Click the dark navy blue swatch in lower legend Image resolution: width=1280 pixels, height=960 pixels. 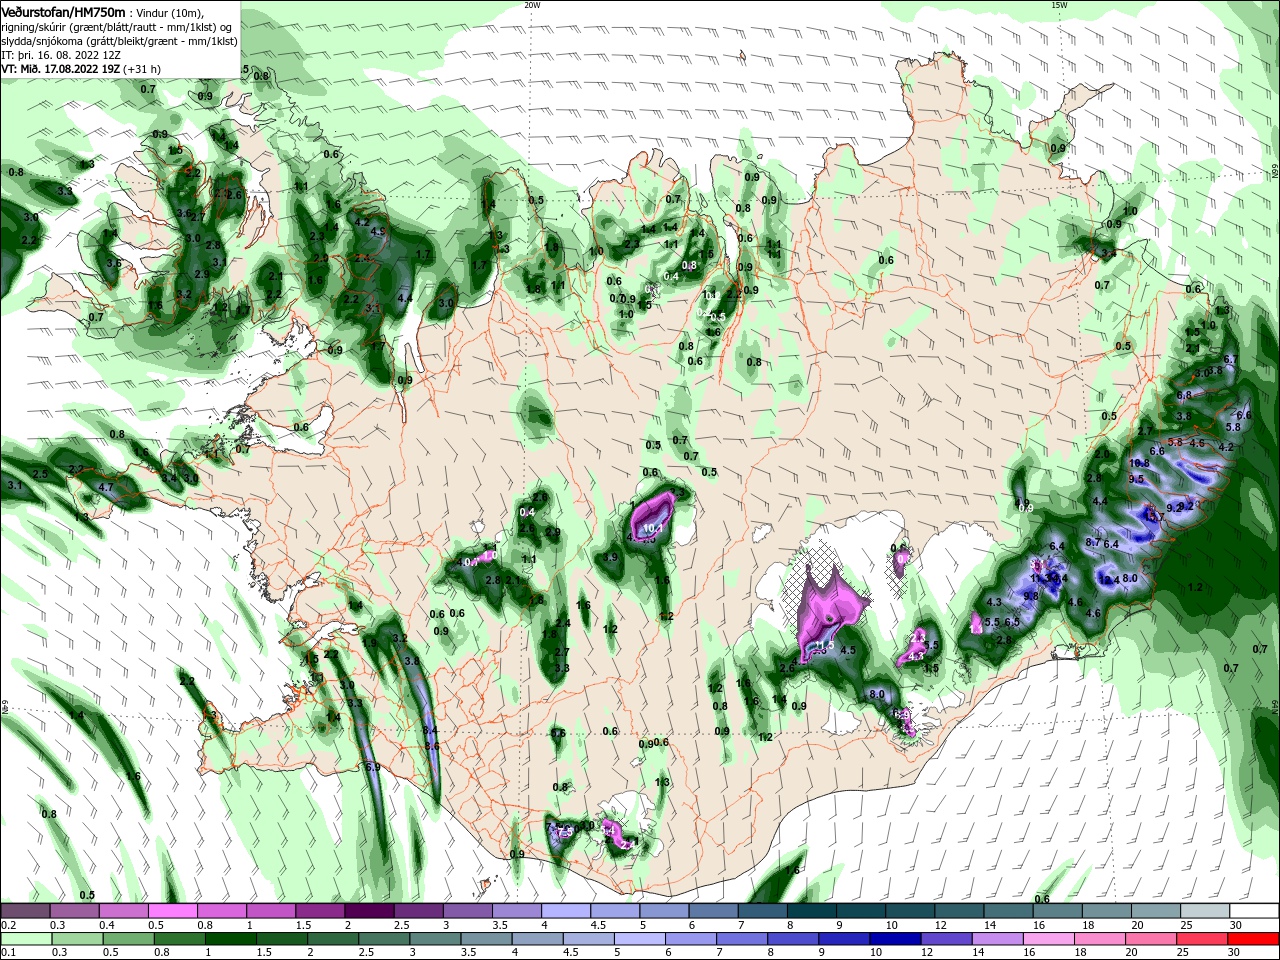(894, 939)
